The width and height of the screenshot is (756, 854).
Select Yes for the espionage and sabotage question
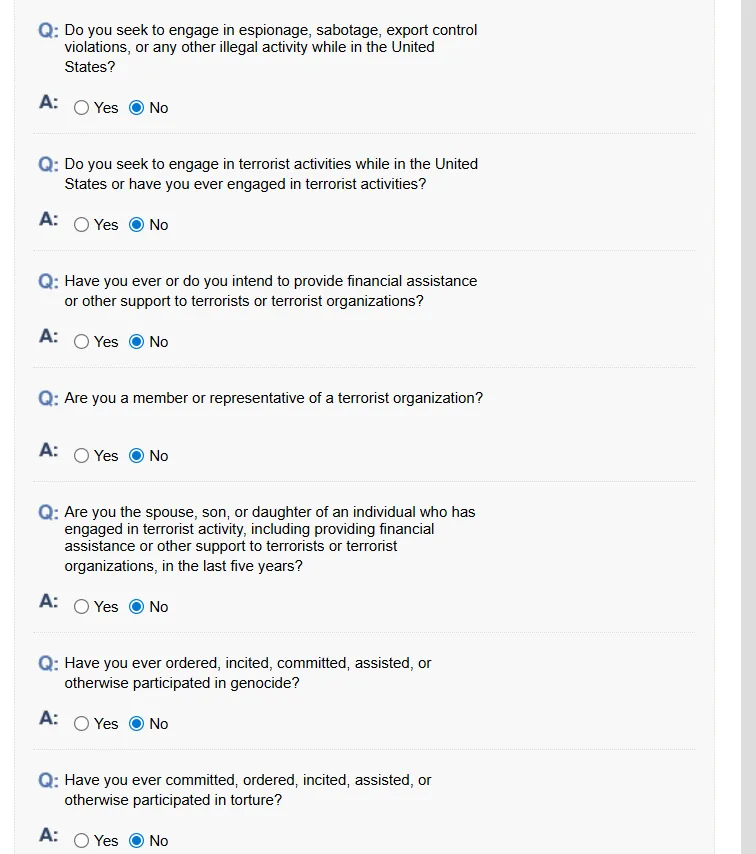pyautogui.click(x=82, y=108)
